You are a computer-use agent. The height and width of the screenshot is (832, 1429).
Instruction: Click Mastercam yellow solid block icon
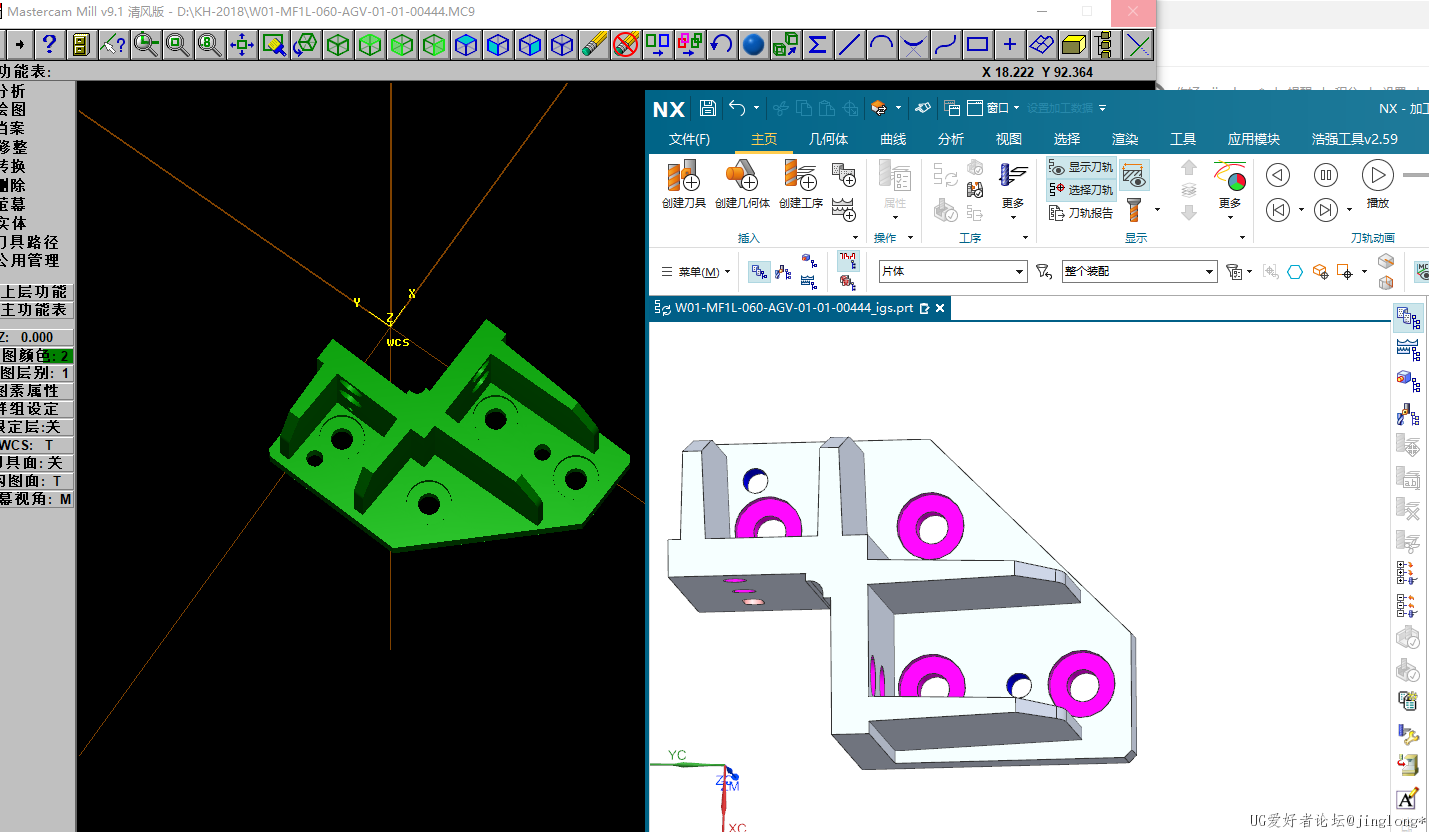coord(1074,44)
